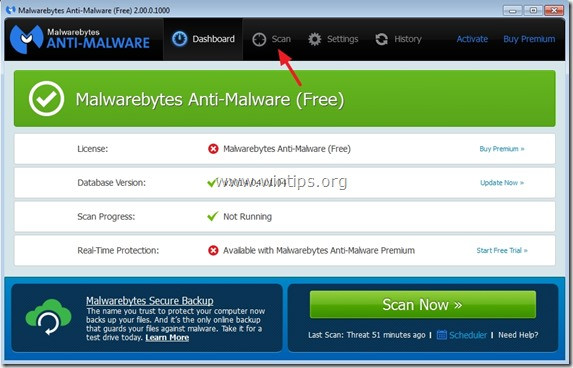The image size is (573, 368).
Task: Close the Malwarebytes window
Action: [x=554, y=10]
